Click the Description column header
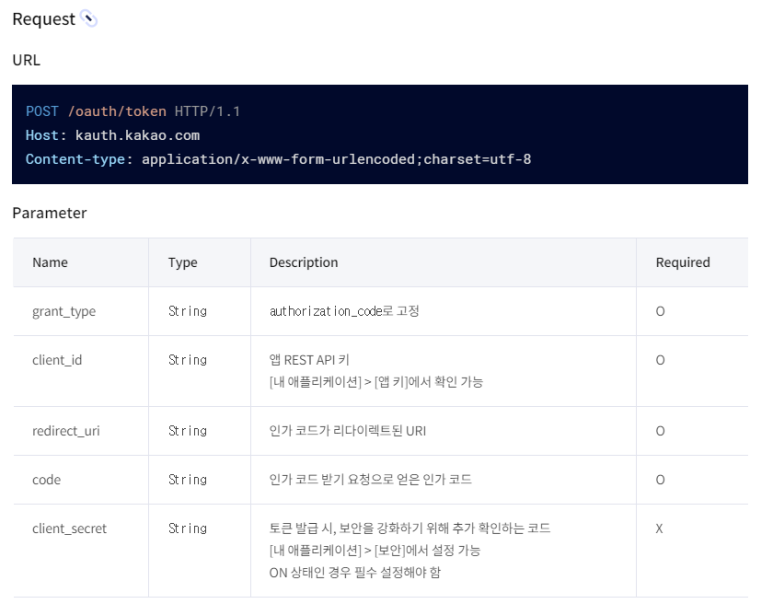 [303, 262]
